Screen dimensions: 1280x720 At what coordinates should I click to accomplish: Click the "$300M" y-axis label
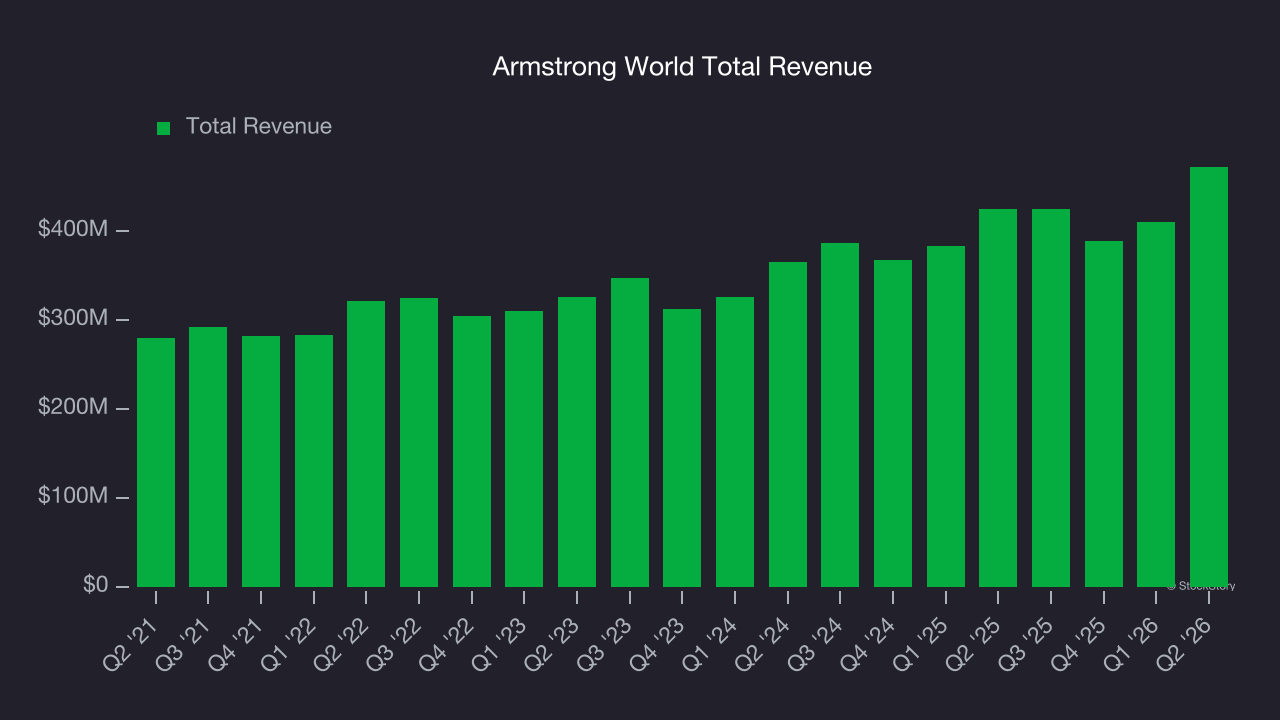[x=73, y=318]
